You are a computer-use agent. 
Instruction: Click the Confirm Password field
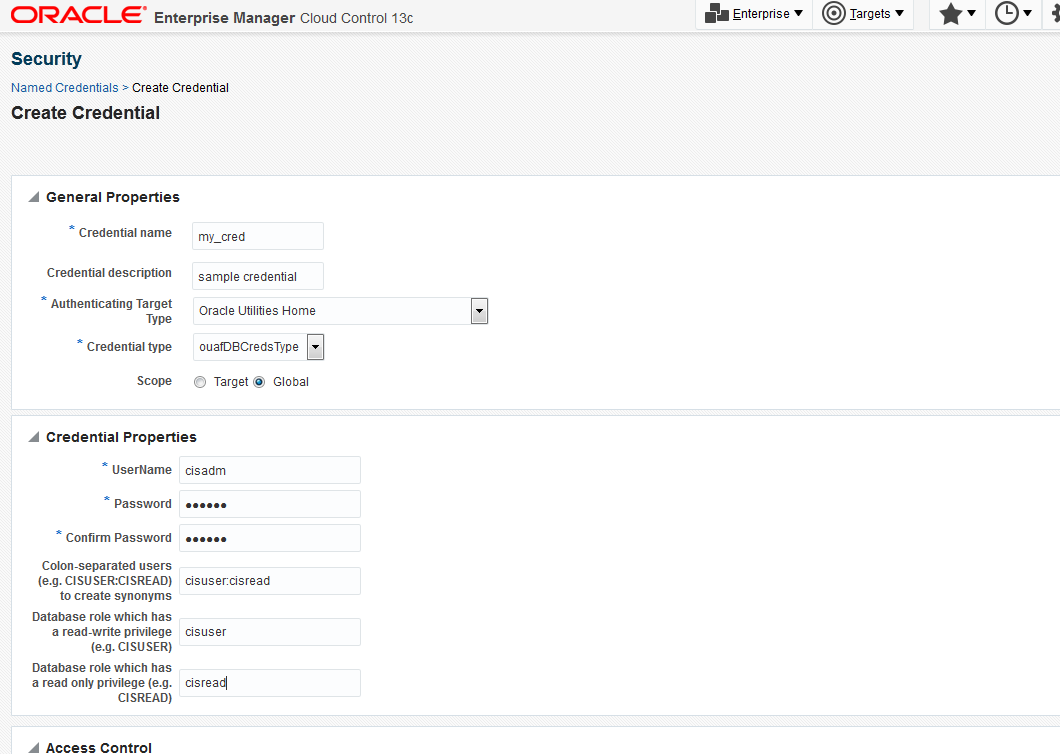pos(270,538)
